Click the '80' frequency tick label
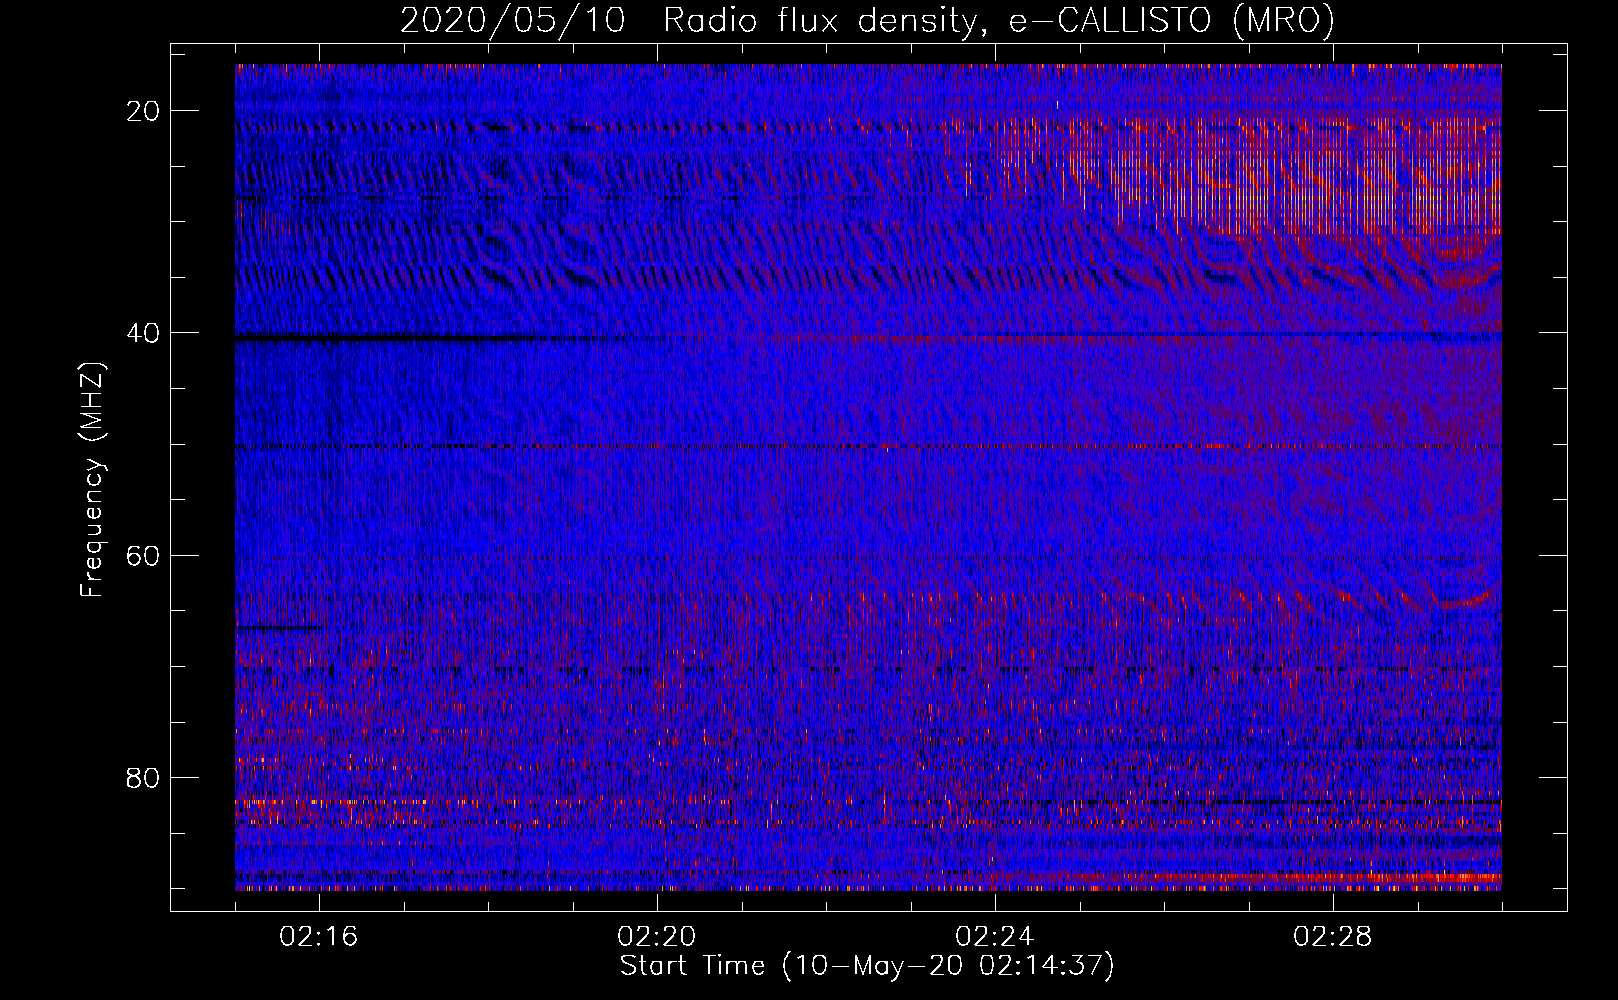 click(144, 777)
